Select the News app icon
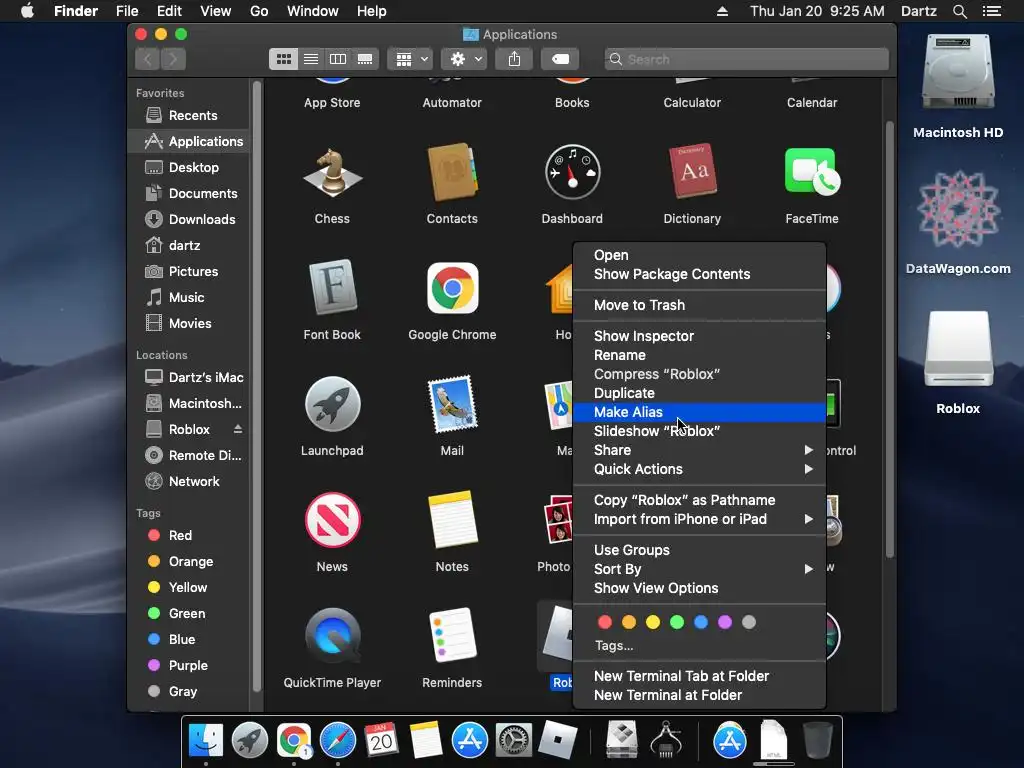This screenshot has height=768, width=1024. (x=332, y=520)
